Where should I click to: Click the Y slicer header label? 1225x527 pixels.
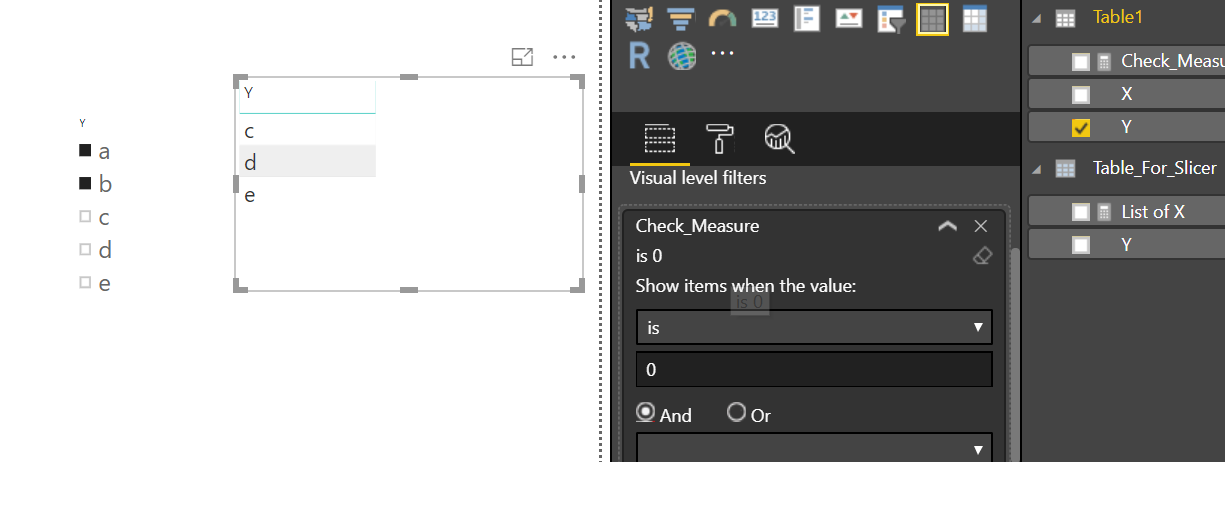coord(83,123)
